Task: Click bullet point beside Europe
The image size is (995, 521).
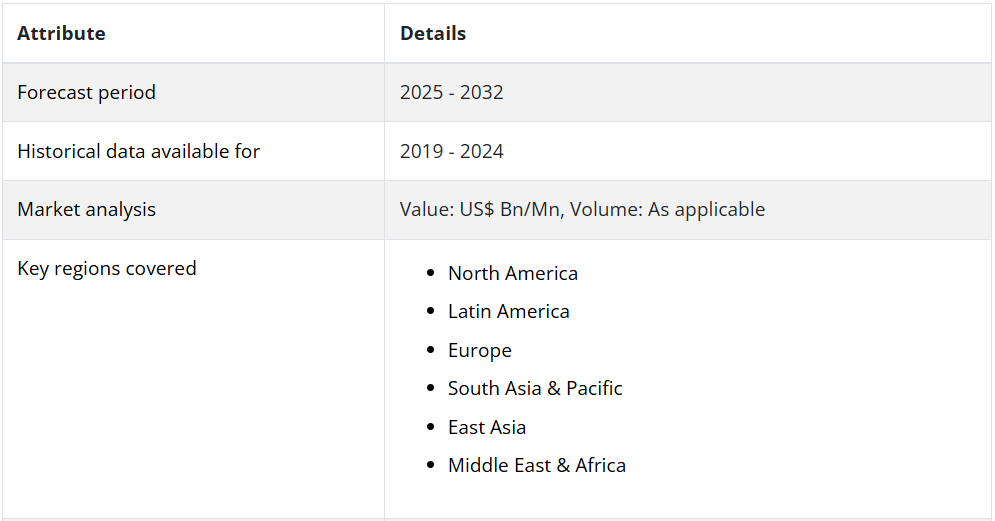Action: tap(431, 350)
